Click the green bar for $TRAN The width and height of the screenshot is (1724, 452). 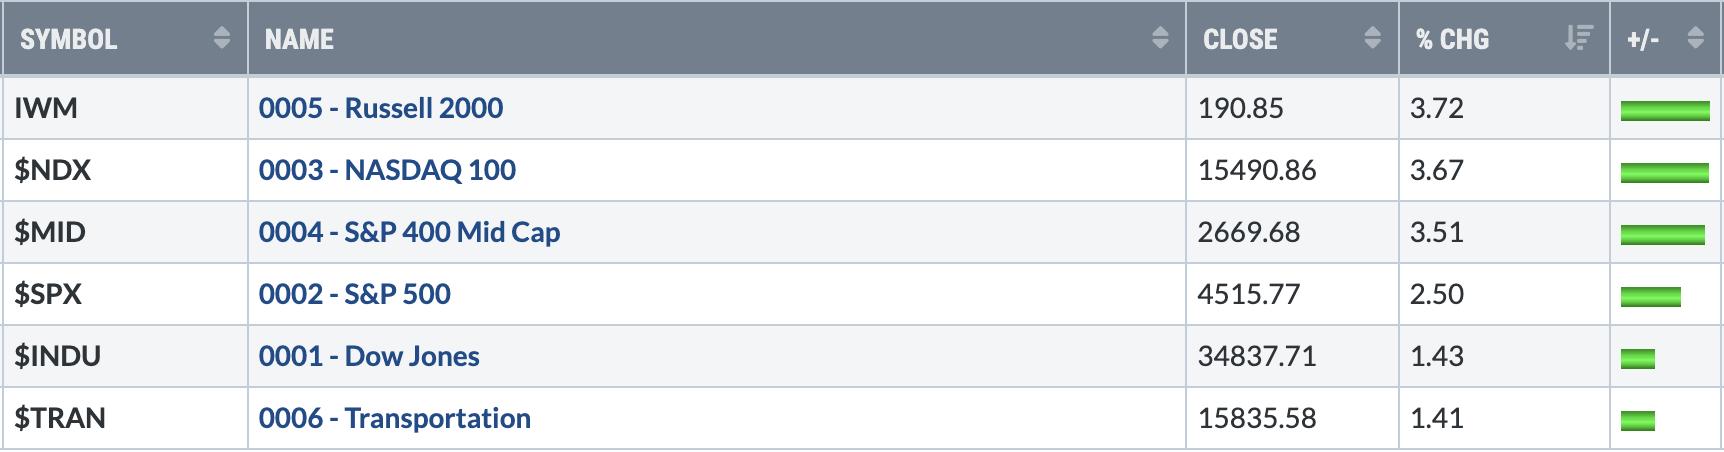1637,420
